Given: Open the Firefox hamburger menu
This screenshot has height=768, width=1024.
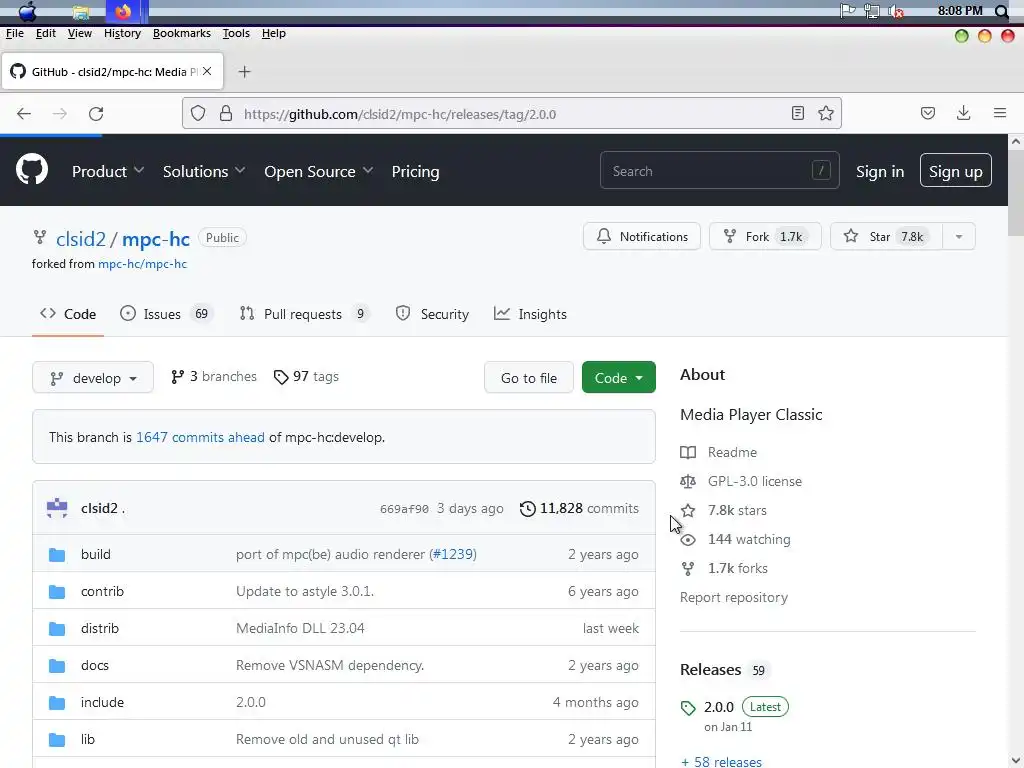Looking at the screenshot, I should [1000, 113].
